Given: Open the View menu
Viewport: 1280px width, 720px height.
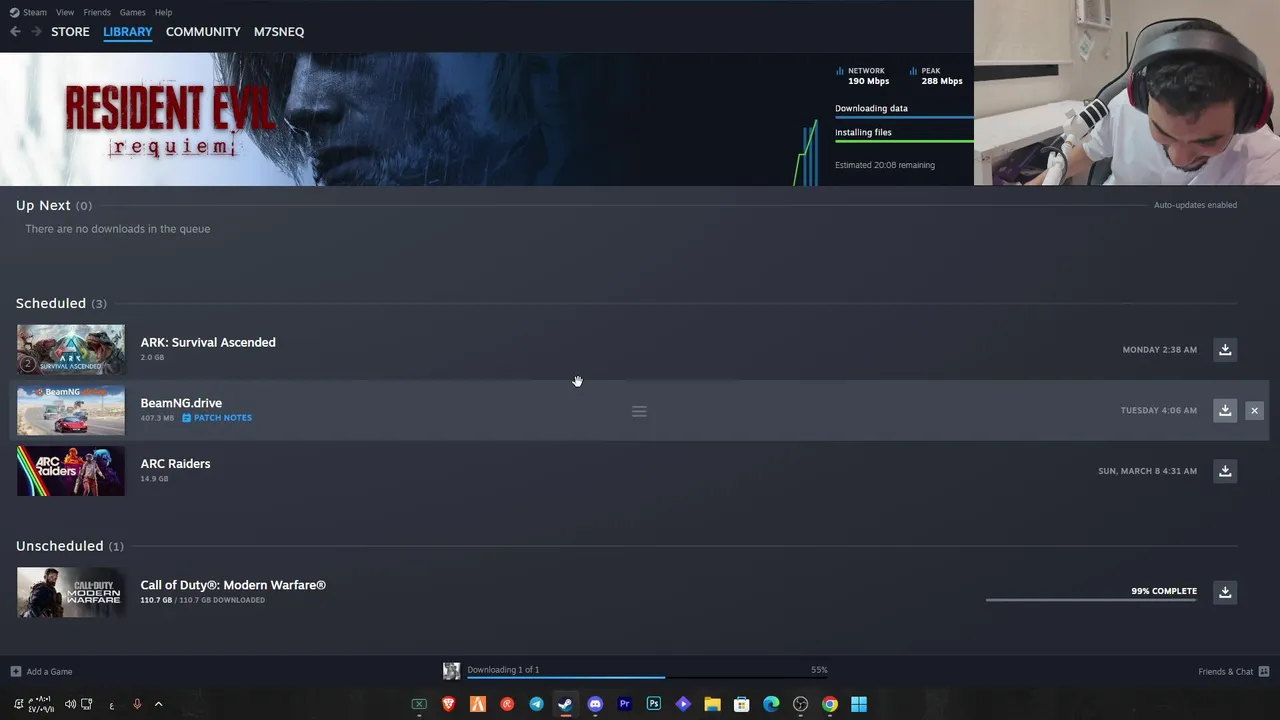Looking at the screenshot, I should [x=65, y=12].
